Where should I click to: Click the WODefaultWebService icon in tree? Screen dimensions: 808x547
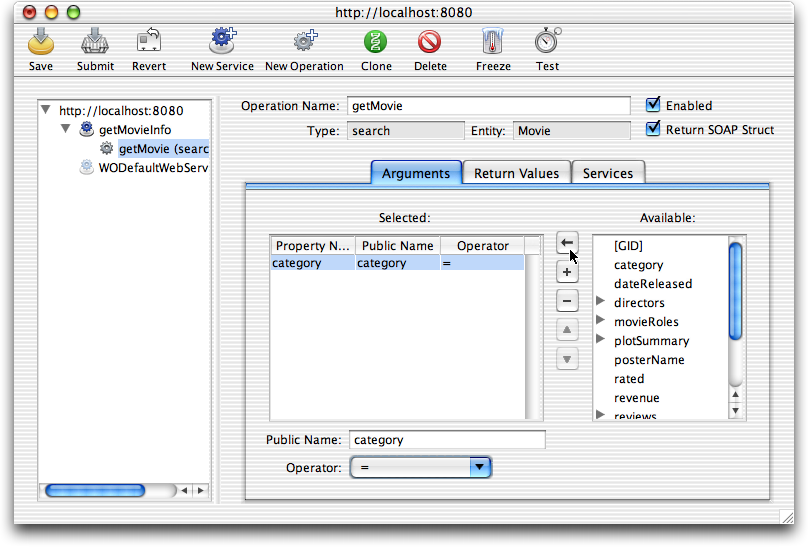coord(87,167)
